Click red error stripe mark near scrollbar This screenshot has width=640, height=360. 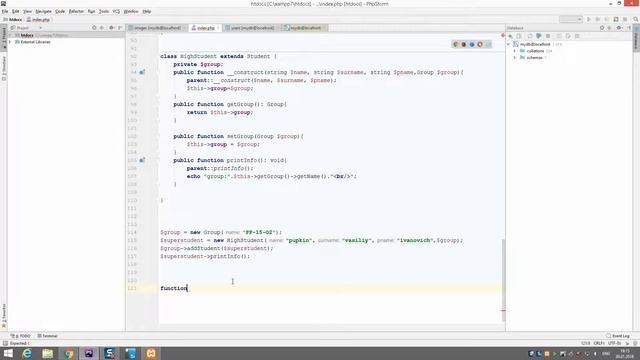click(x=503, y=311)
